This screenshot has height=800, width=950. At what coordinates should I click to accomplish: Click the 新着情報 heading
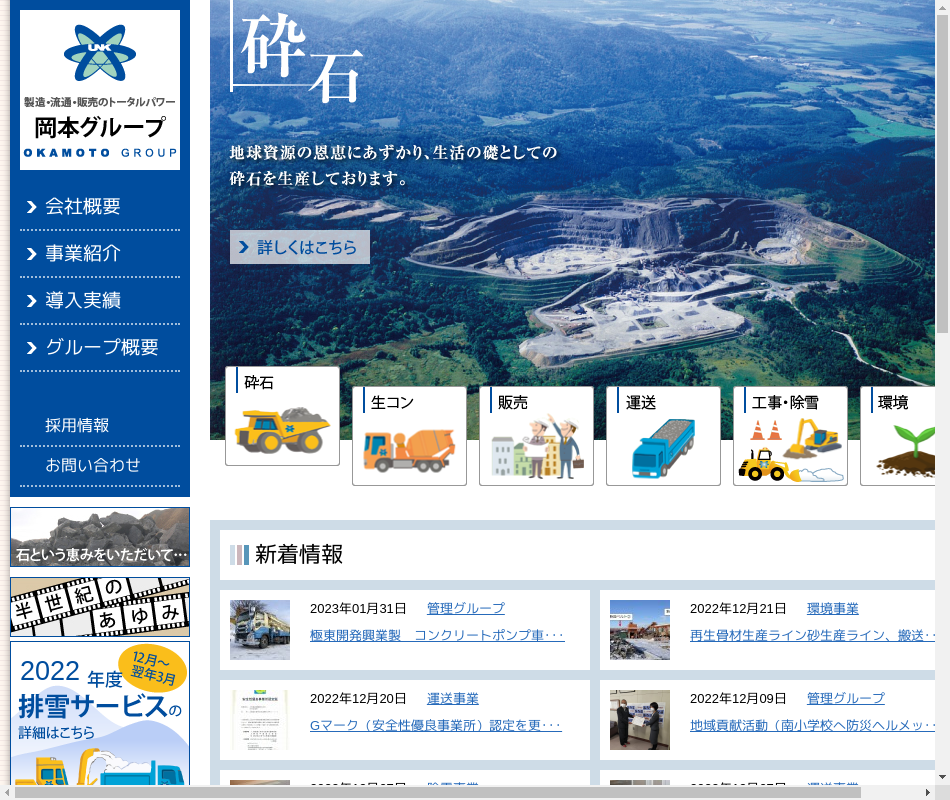coord(299,555)
